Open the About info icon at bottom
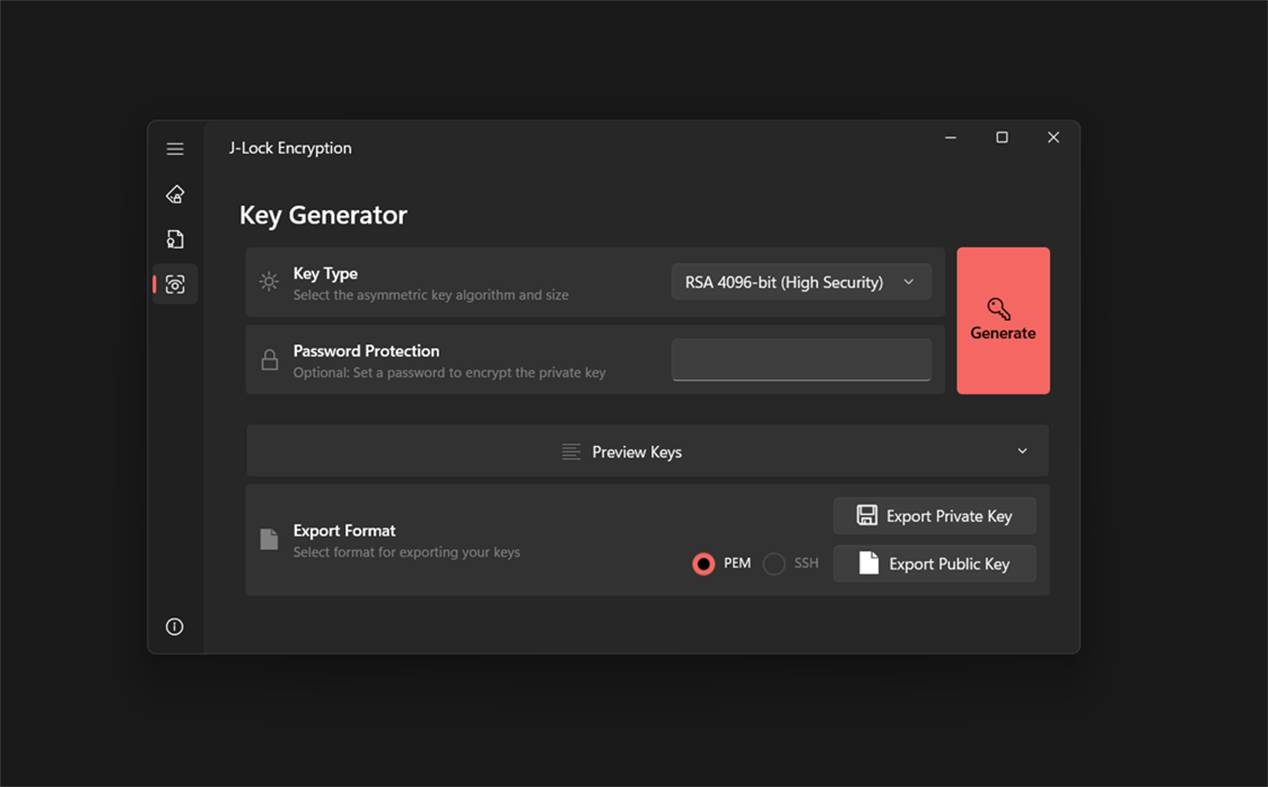Image resolution: width=1268 pixels, height=787 pixels. pos(175,626)
